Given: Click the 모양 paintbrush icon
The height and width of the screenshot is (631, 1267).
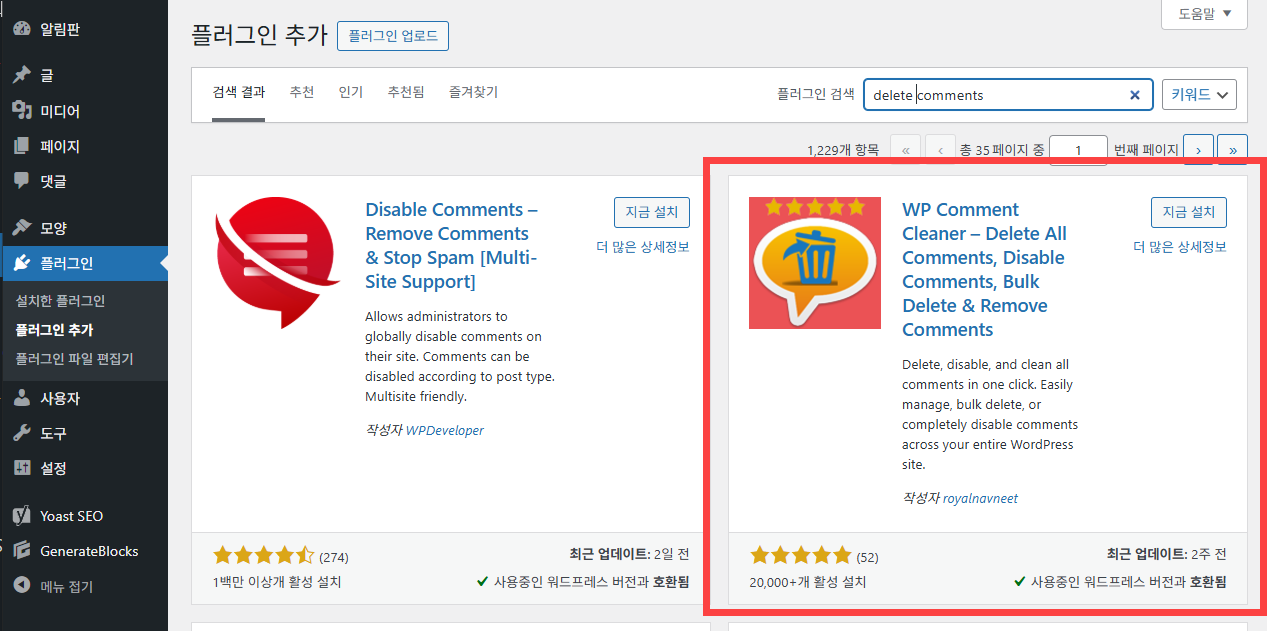Looking at the screenshot, I should [x=21, y=228].
